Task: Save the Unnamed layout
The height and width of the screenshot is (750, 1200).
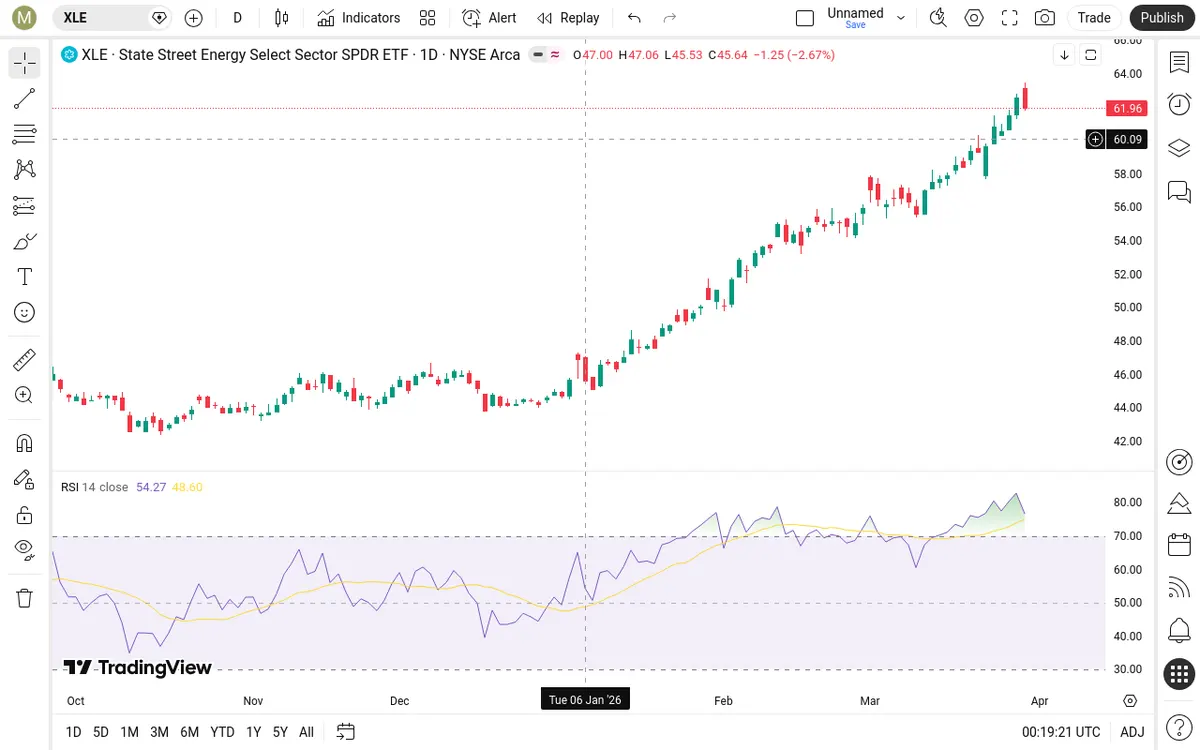Action: [856, 25]
